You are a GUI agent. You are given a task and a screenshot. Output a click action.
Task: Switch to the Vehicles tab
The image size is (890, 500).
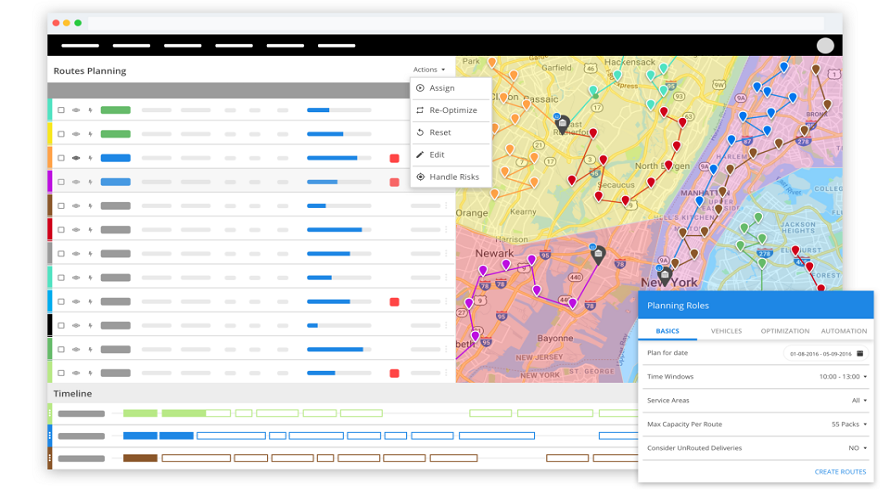click(726, 331)
